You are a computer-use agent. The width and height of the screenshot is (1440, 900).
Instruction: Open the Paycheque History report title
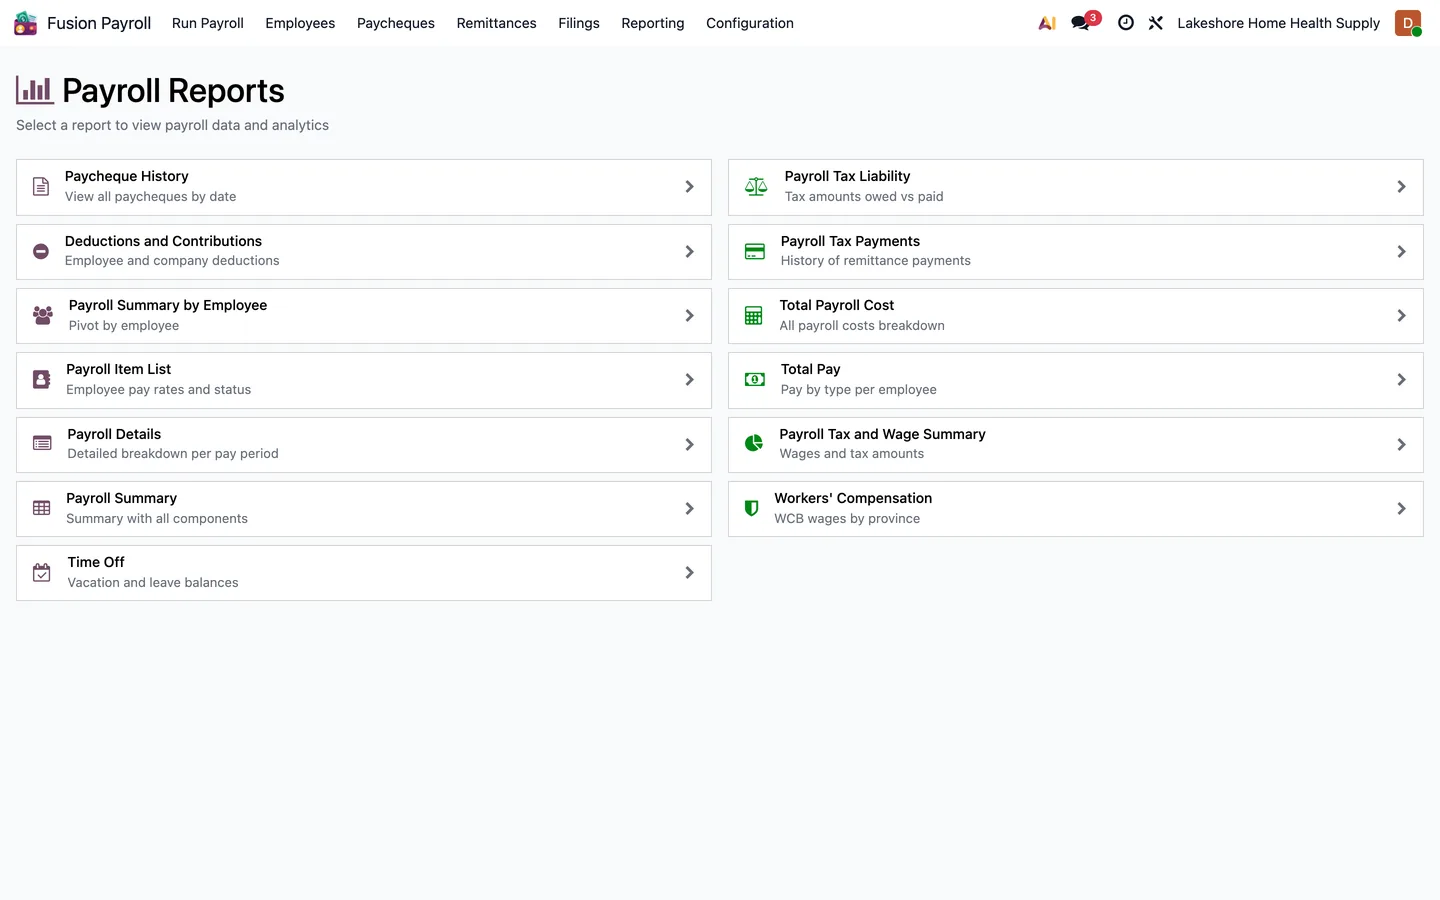click(x=127, y=176)
